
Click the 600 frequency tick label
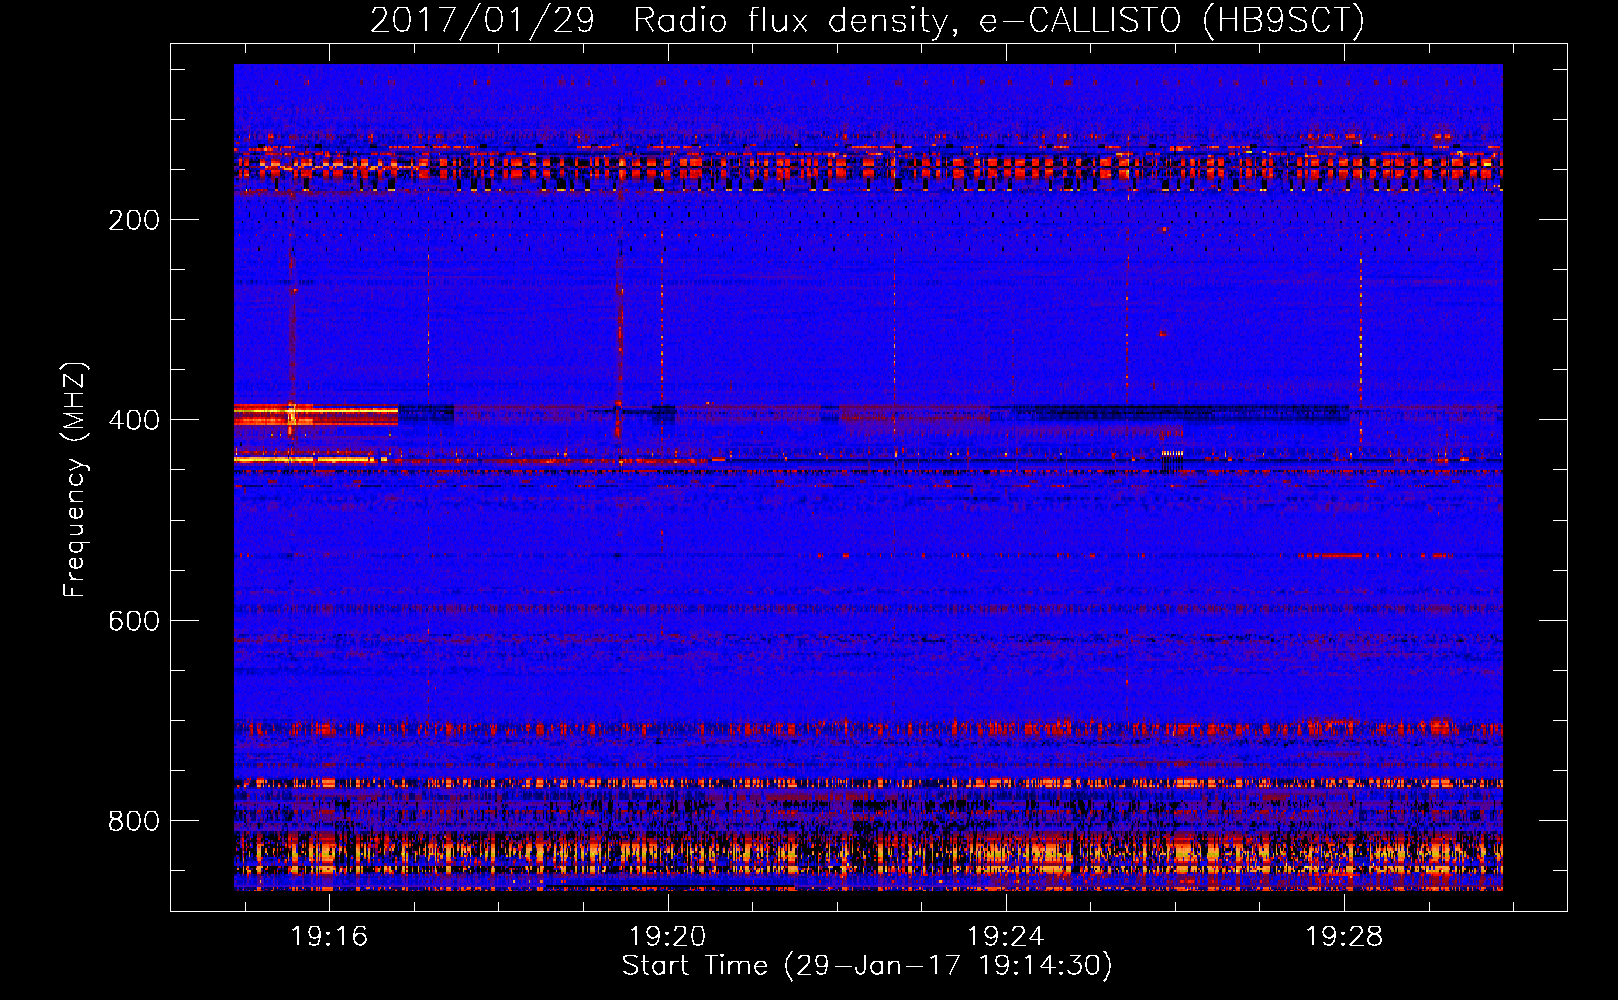(134, 621)
